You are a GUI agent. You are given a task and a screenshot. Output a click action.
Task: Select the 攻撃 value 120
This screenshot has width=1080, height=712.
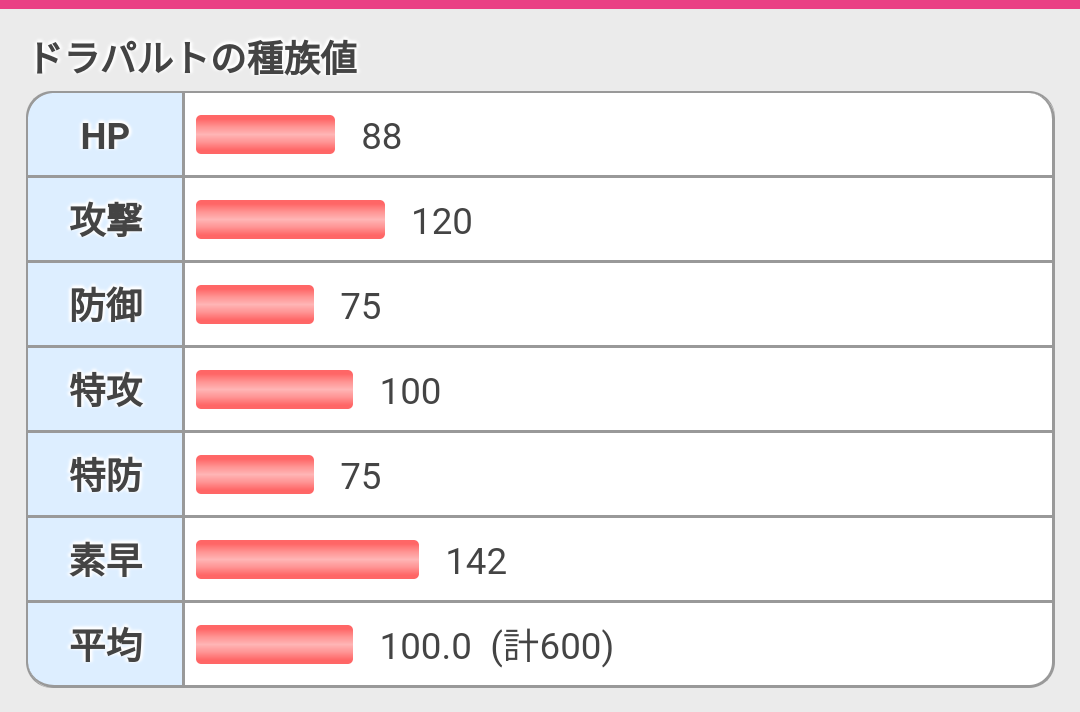point(442,222)
